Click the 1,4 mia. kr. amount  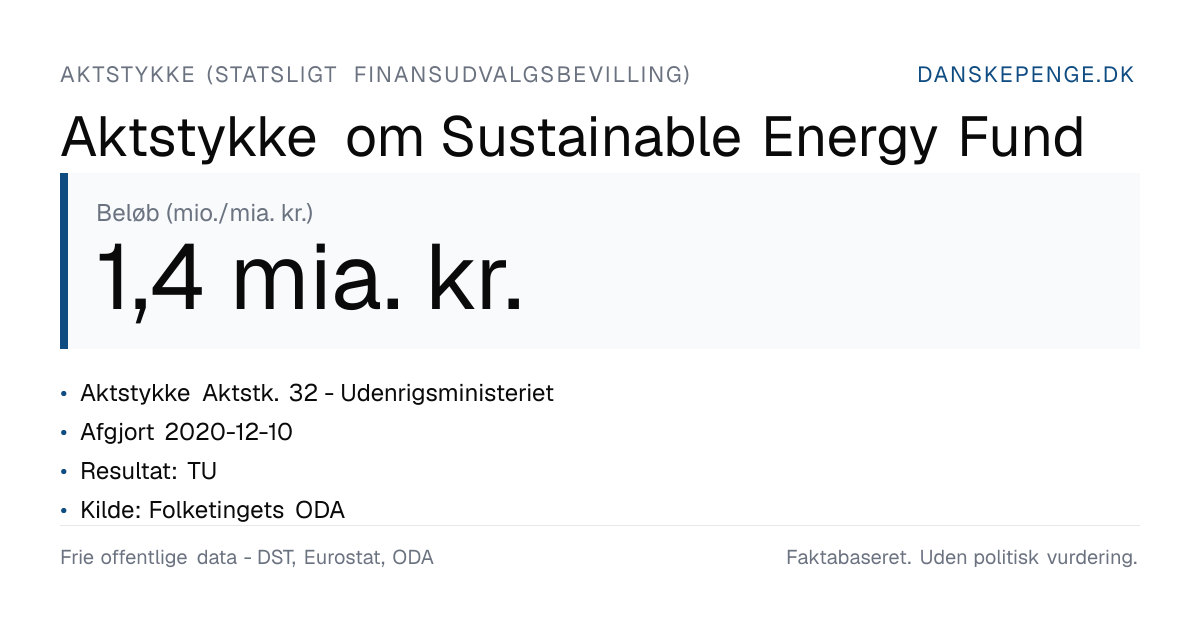point(309,279)
